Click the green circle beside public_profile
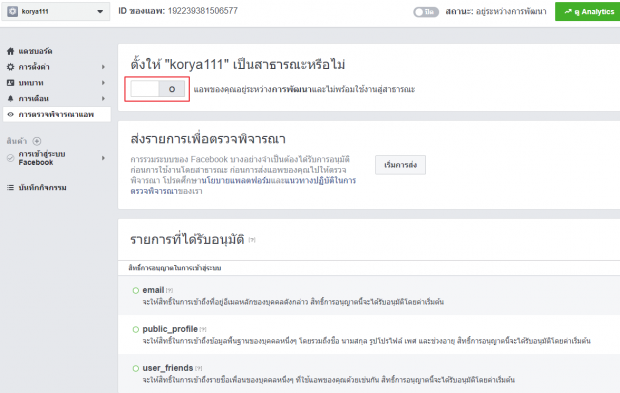This screenshot has width=620, height=393. (136, 329)
